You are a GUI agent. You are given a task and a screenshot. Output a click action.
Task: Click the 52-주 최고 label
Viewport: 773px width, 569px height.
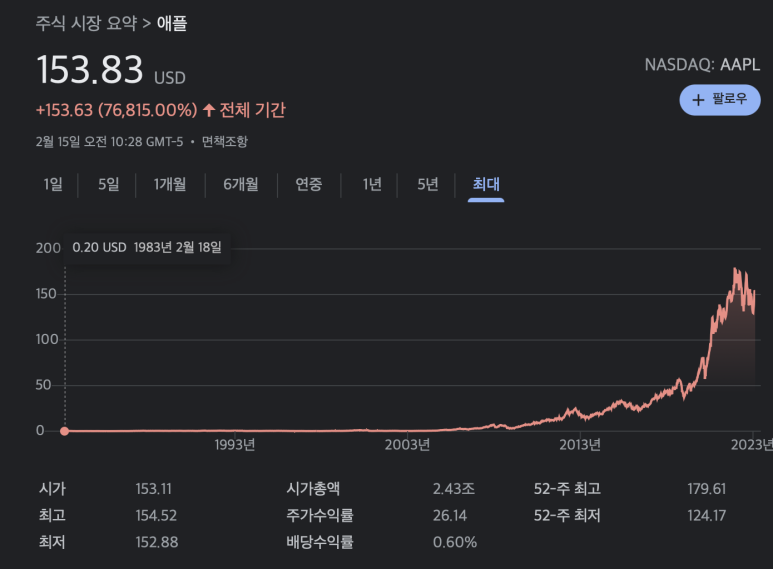point(567,489)
